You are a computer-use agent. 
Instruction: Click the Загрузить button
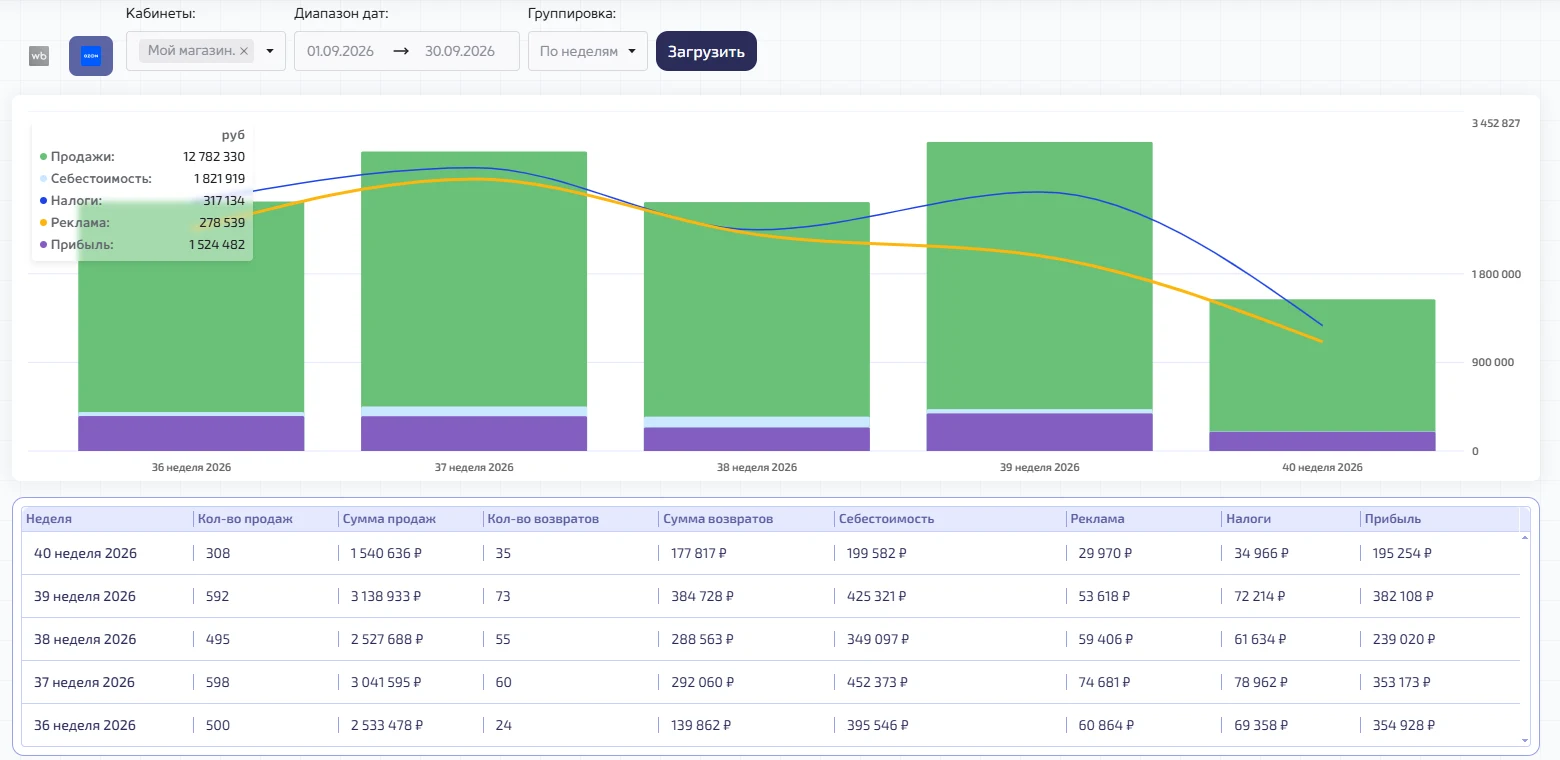tap(706, 51)
